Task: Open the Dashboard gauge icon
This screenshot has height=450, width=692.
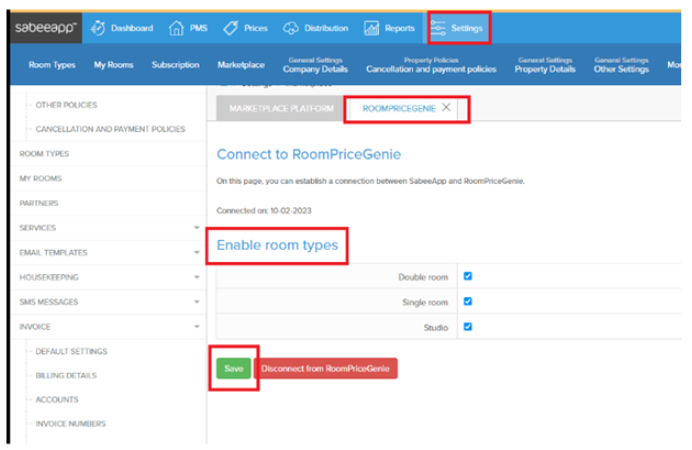Action: (x=98, y=29)
